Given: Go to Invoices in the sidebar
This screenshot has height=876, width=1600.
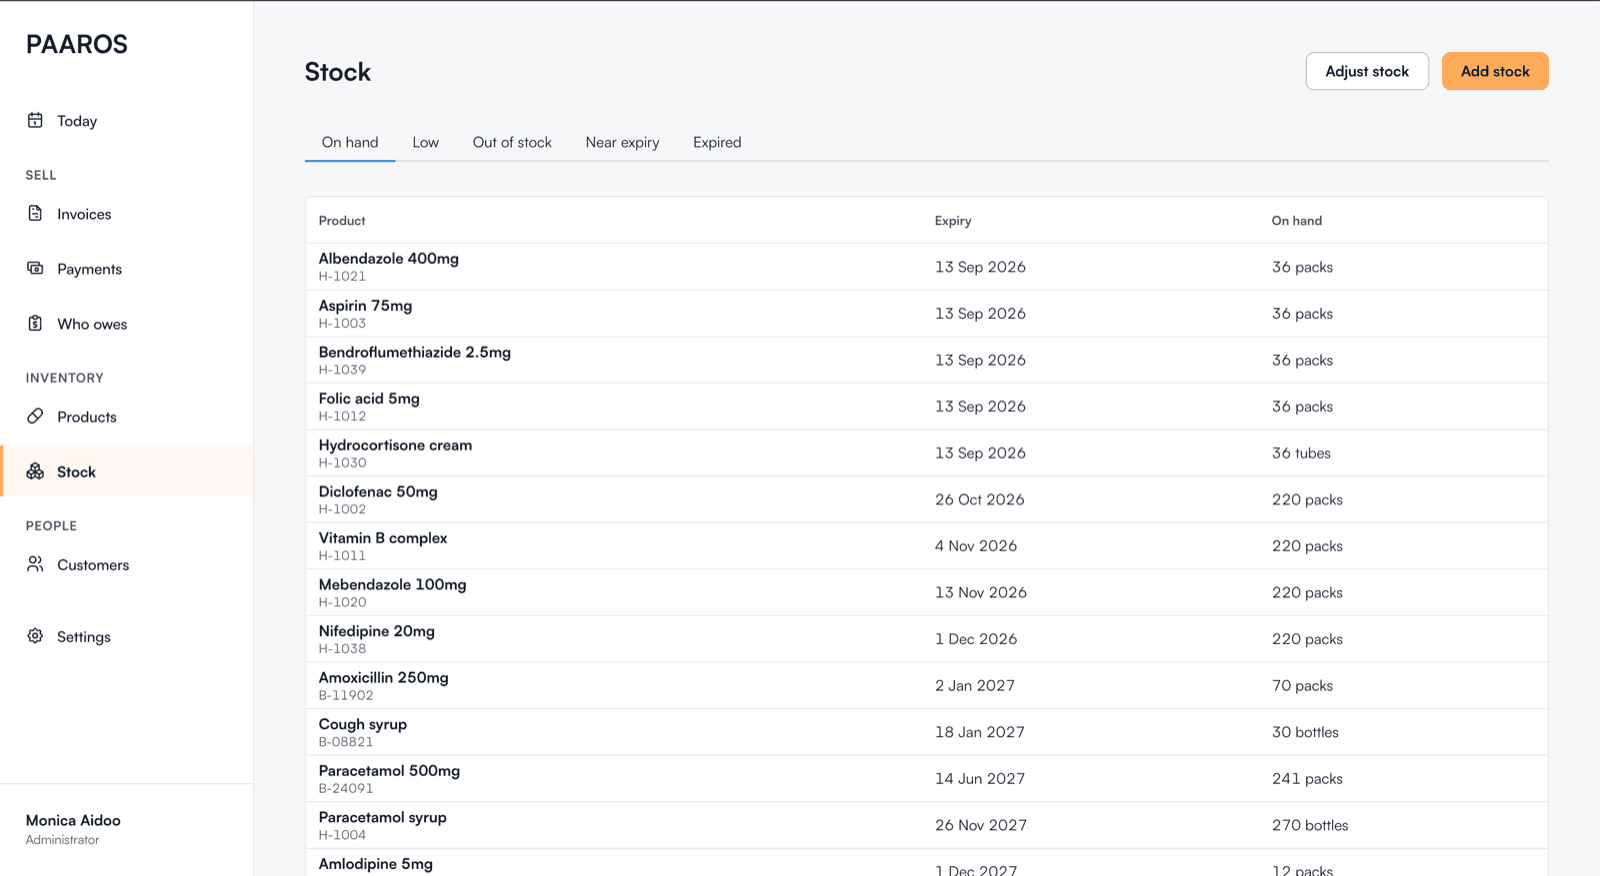Looking at the screenshot, I should 127,214.
